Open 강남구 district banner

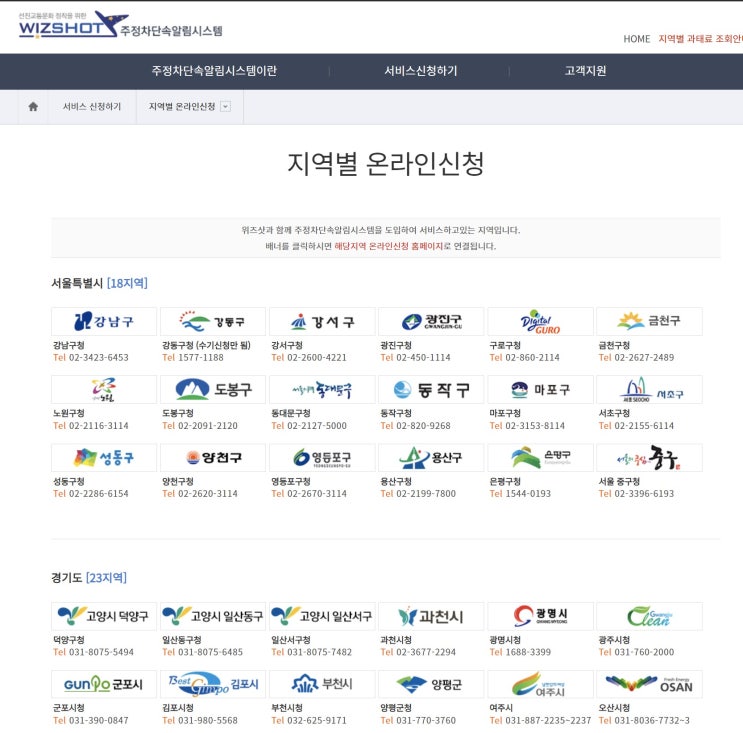pos(104,322)
